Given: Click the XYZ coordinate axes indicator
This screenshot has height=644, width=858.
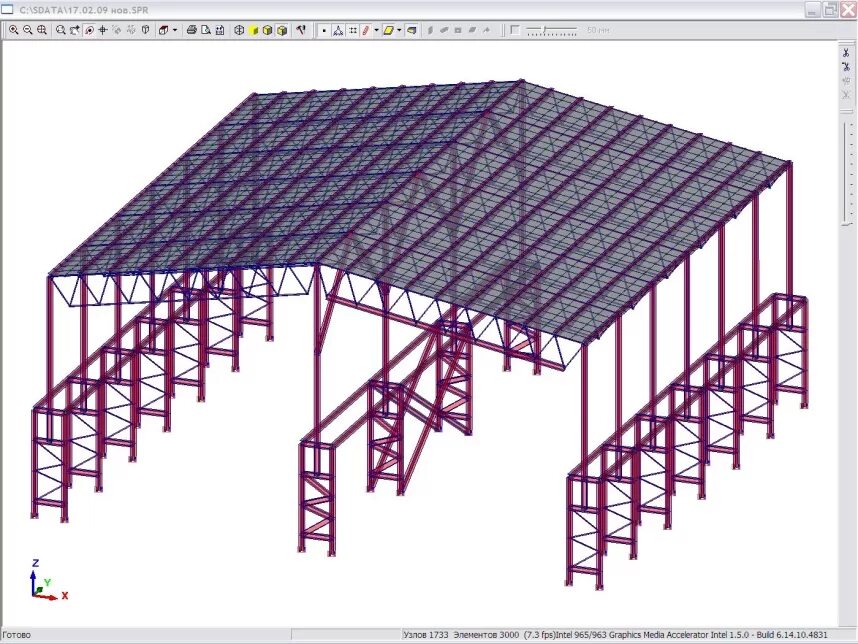Looking at the screenshot, I should coord(47,579).
